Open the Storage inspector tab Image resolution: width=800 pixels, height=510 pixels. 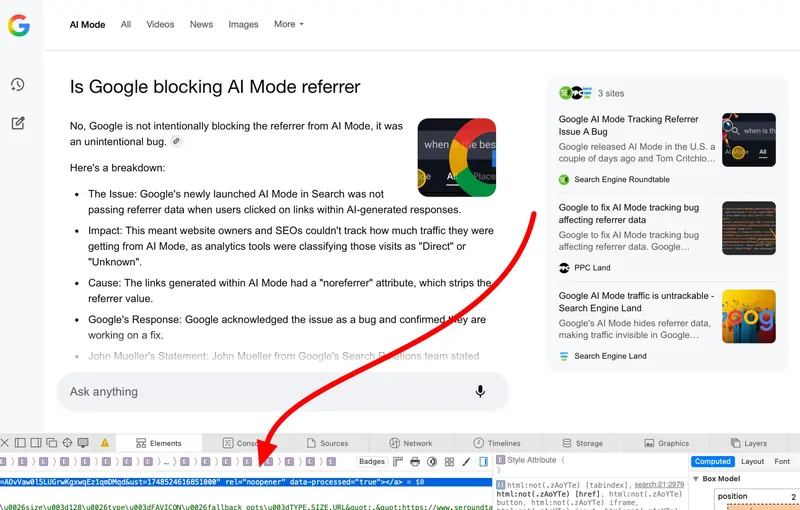[x=582, y=443]
